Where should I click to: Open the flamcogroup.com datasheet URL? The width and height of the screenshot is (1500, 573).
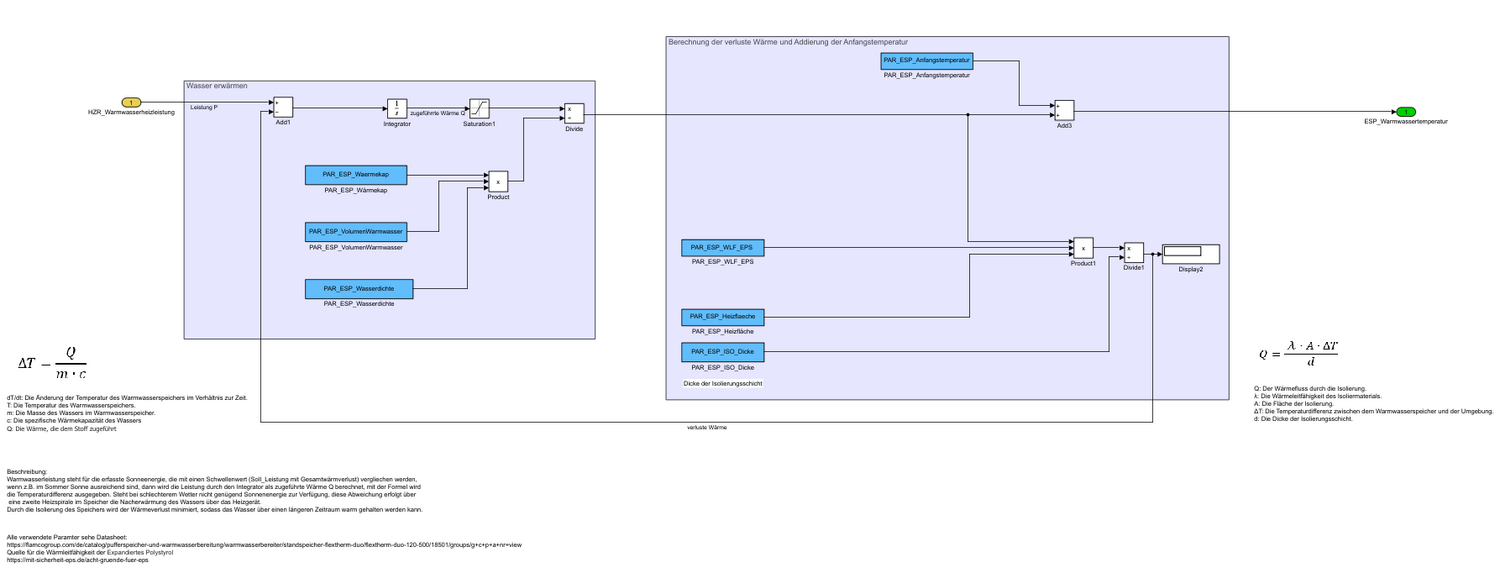(264, 545)
